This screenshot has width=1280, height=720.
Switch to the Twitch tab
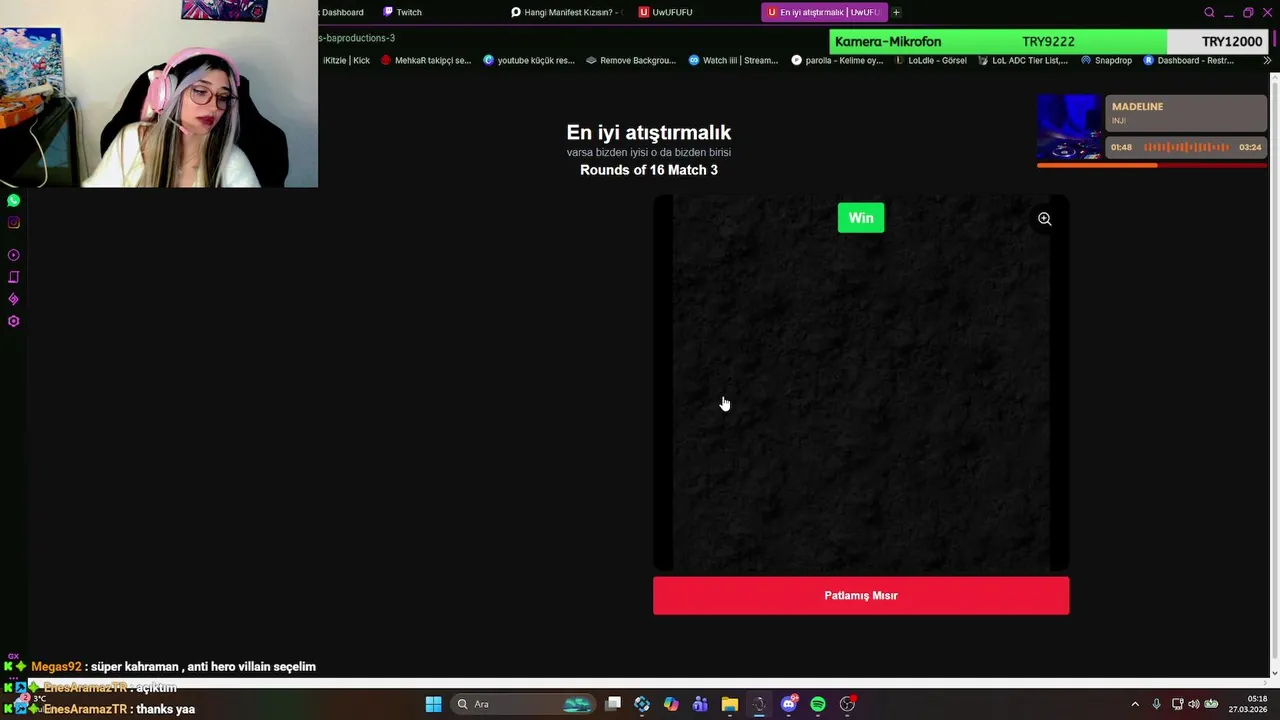[403, 12]
